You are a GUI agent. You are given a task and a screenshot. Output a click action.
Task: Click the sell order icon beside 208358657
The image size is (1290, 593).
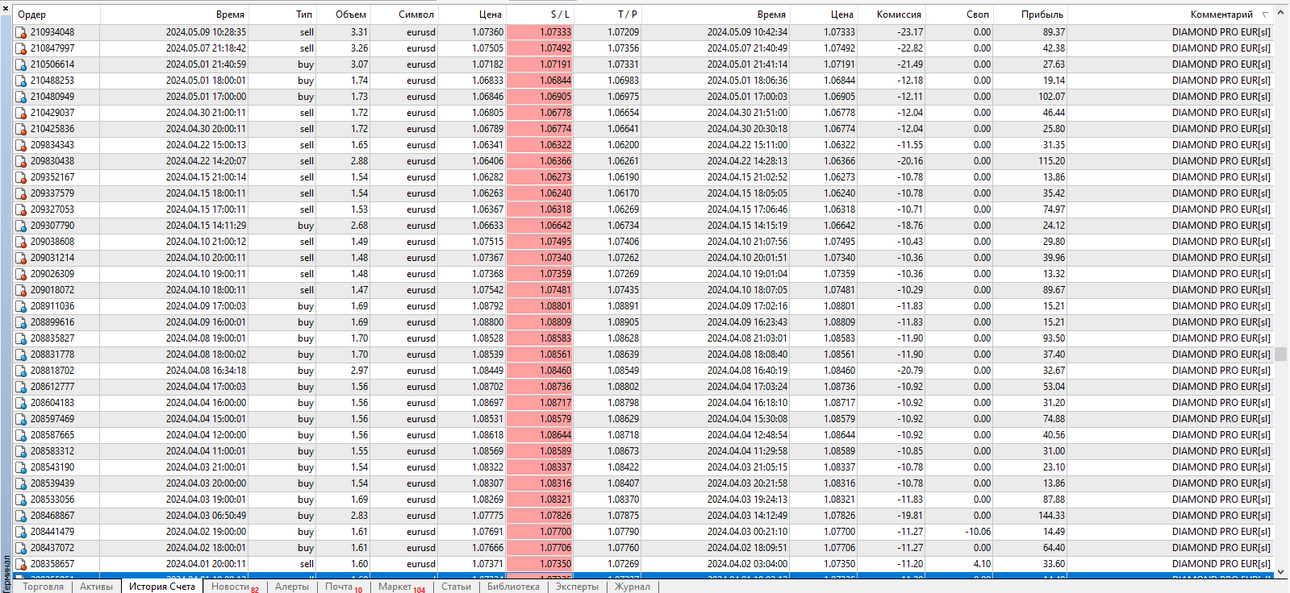point(21,563)
